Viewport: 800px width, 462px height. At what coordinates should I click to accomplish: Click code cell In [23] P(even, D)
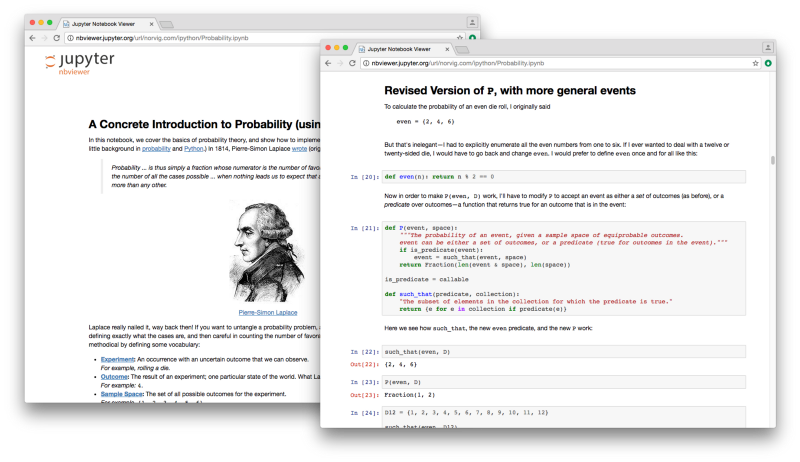(x=564, y=382)
